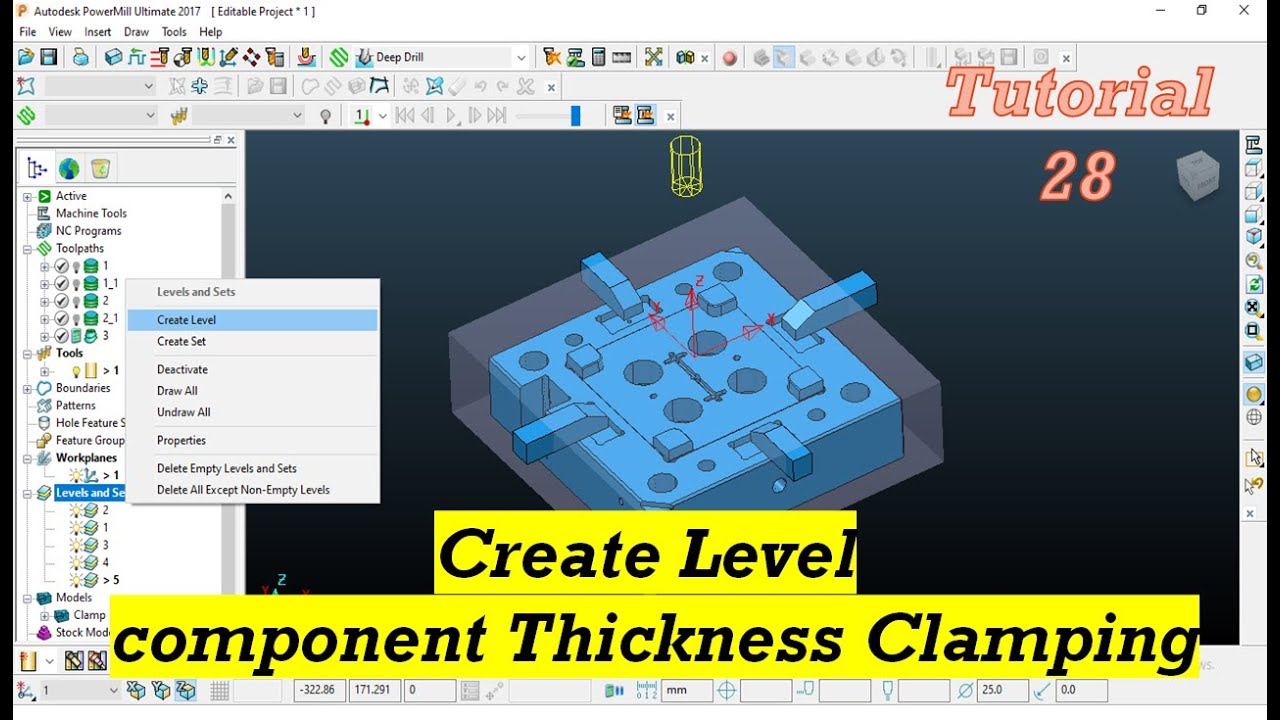Viewport: 1280px width, 720px height.
Task: Collapse the Toolpaths tree node
Action: click(x=28, y=248)
